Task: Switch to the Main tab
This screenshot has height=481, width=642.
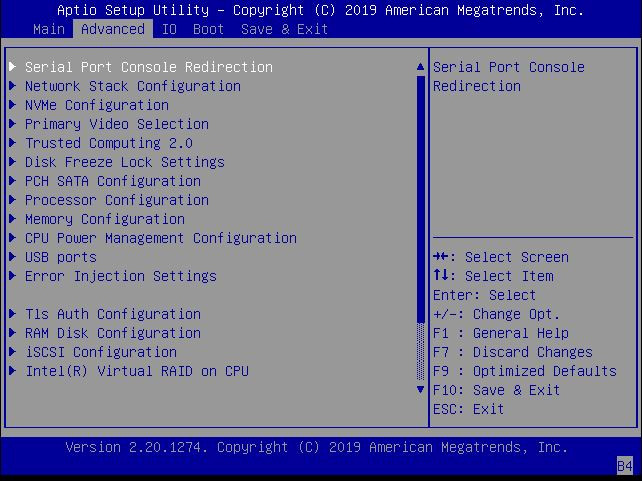Action: coord(48,29)
